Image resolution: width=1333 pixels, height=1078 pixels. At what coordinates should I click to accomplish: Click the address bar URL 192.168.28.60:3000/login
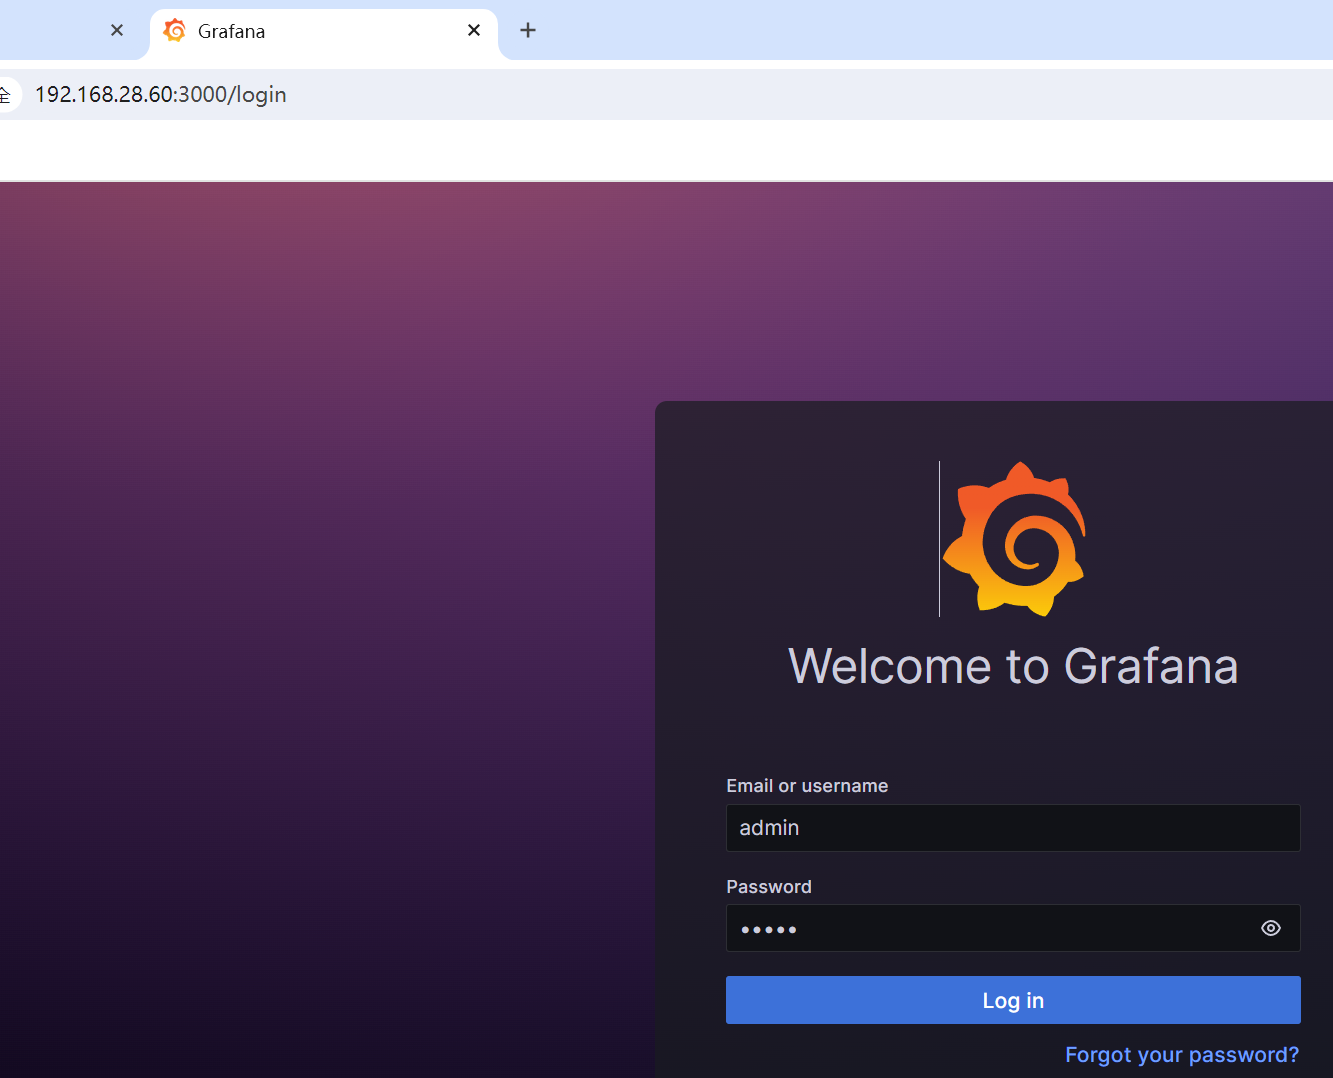(161, 94)
